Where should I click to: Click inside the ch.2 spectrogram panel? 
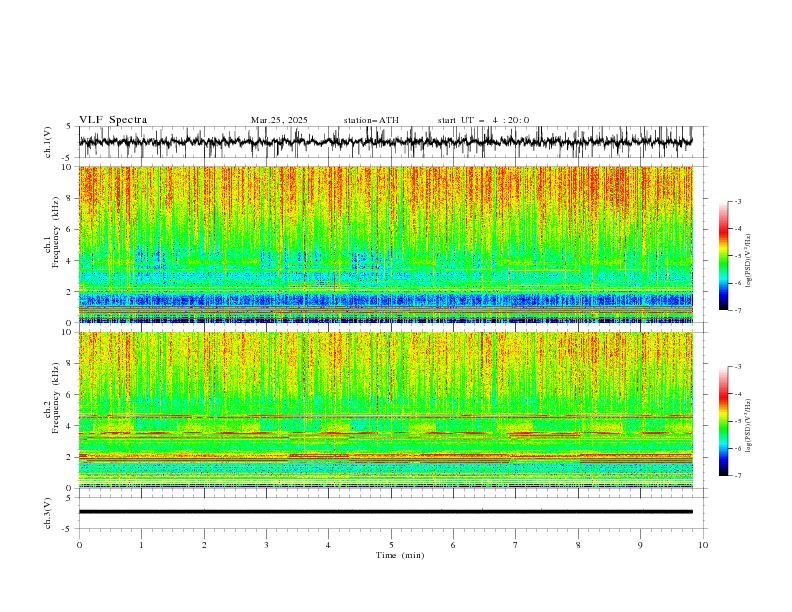pos(385,410)
